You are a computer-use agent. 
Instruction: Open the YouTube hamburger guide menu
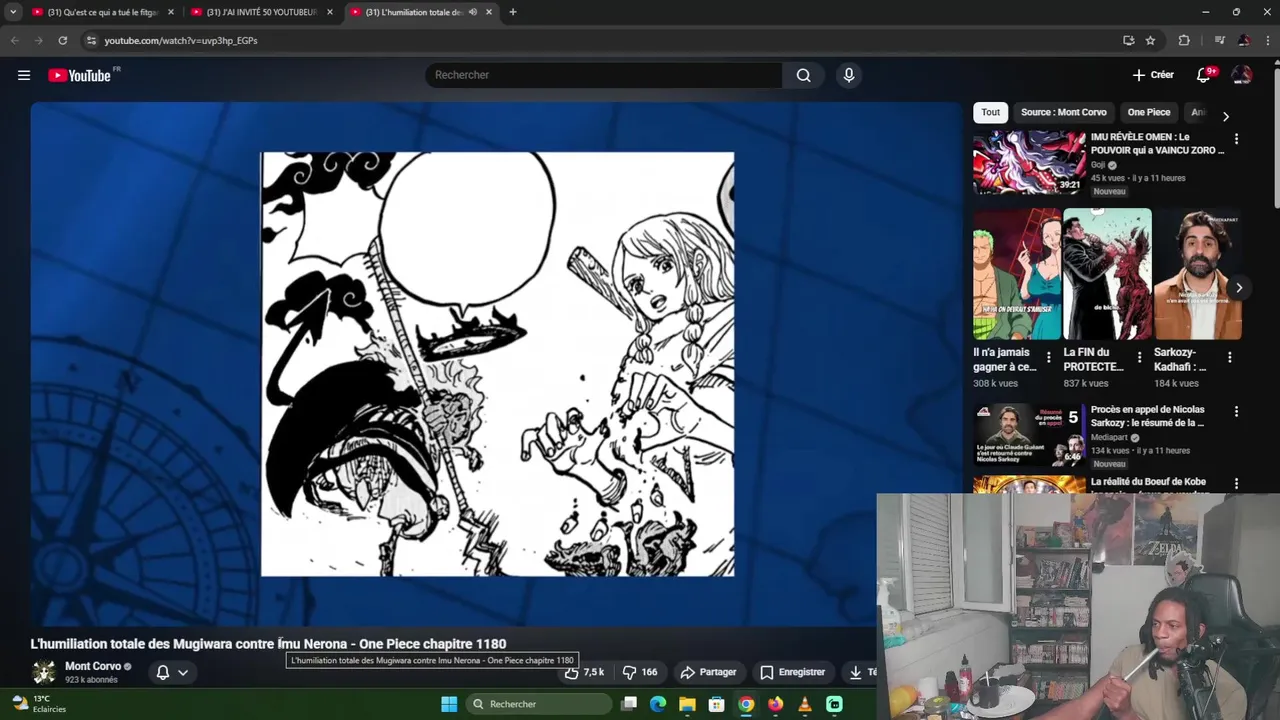pos(24,75)
